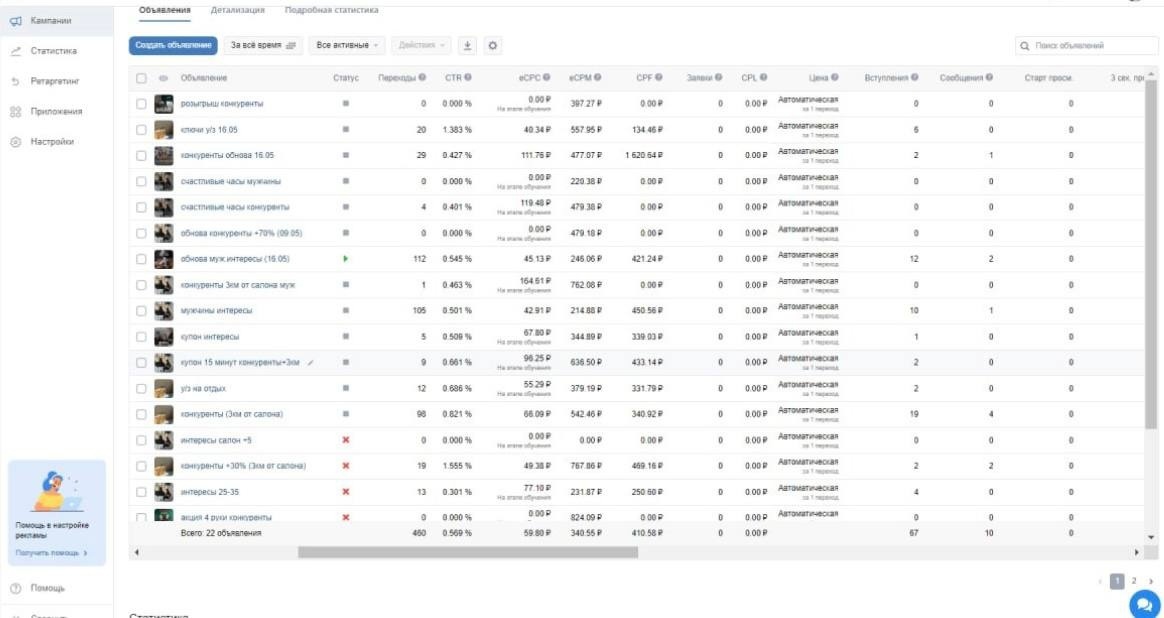1164x618 pixels.
Task: Open ad конкуренты +30% (3км от салона)
Action: click(x=243, y=466)
